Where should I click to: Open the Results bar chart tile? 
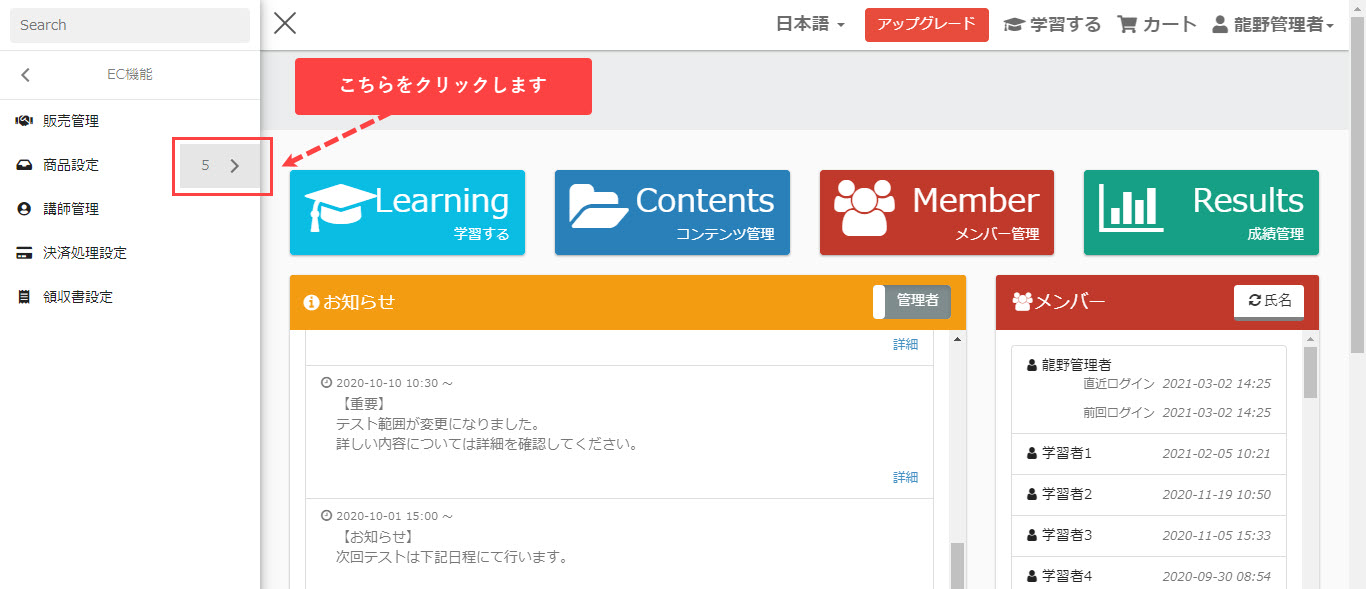tap(1201, 212)
